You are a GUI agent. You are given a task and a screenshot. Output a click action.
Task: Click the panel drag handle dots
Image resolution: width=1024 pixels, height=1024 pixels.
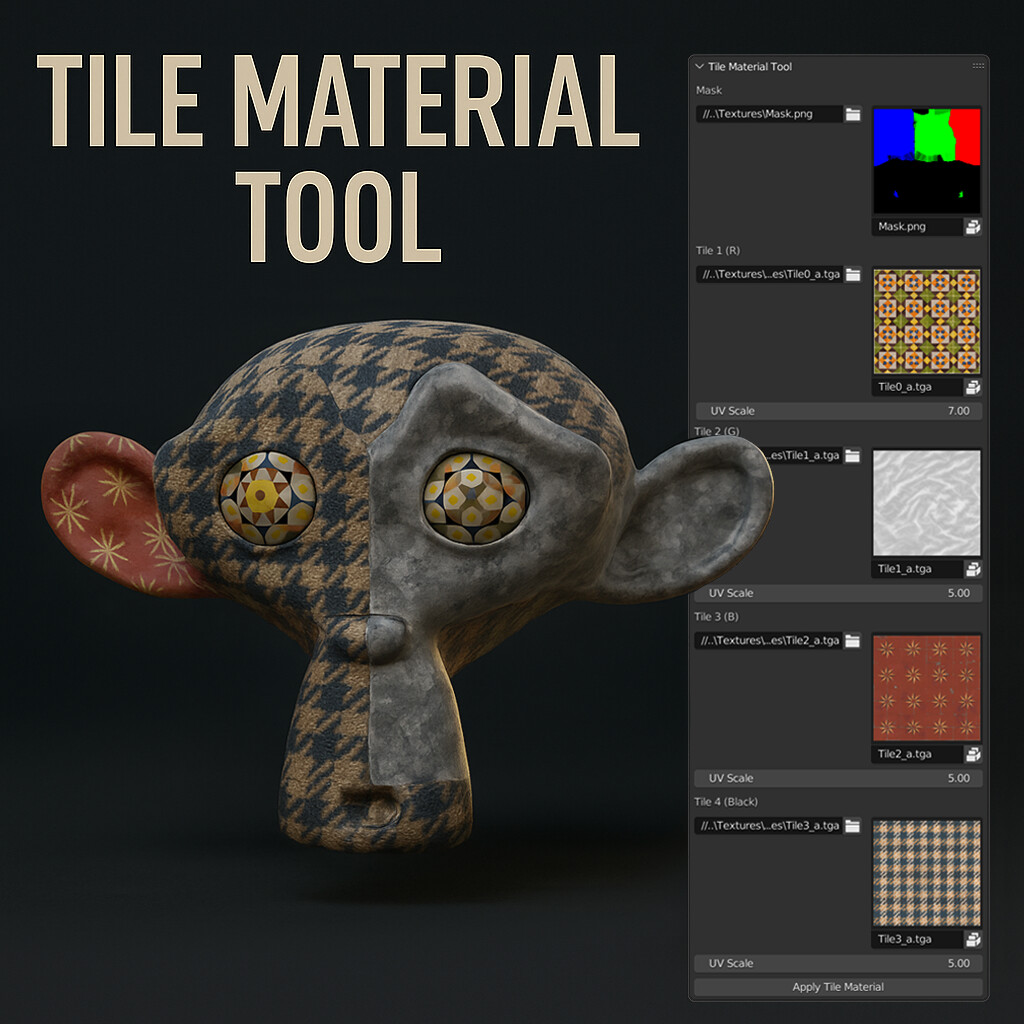977,64
